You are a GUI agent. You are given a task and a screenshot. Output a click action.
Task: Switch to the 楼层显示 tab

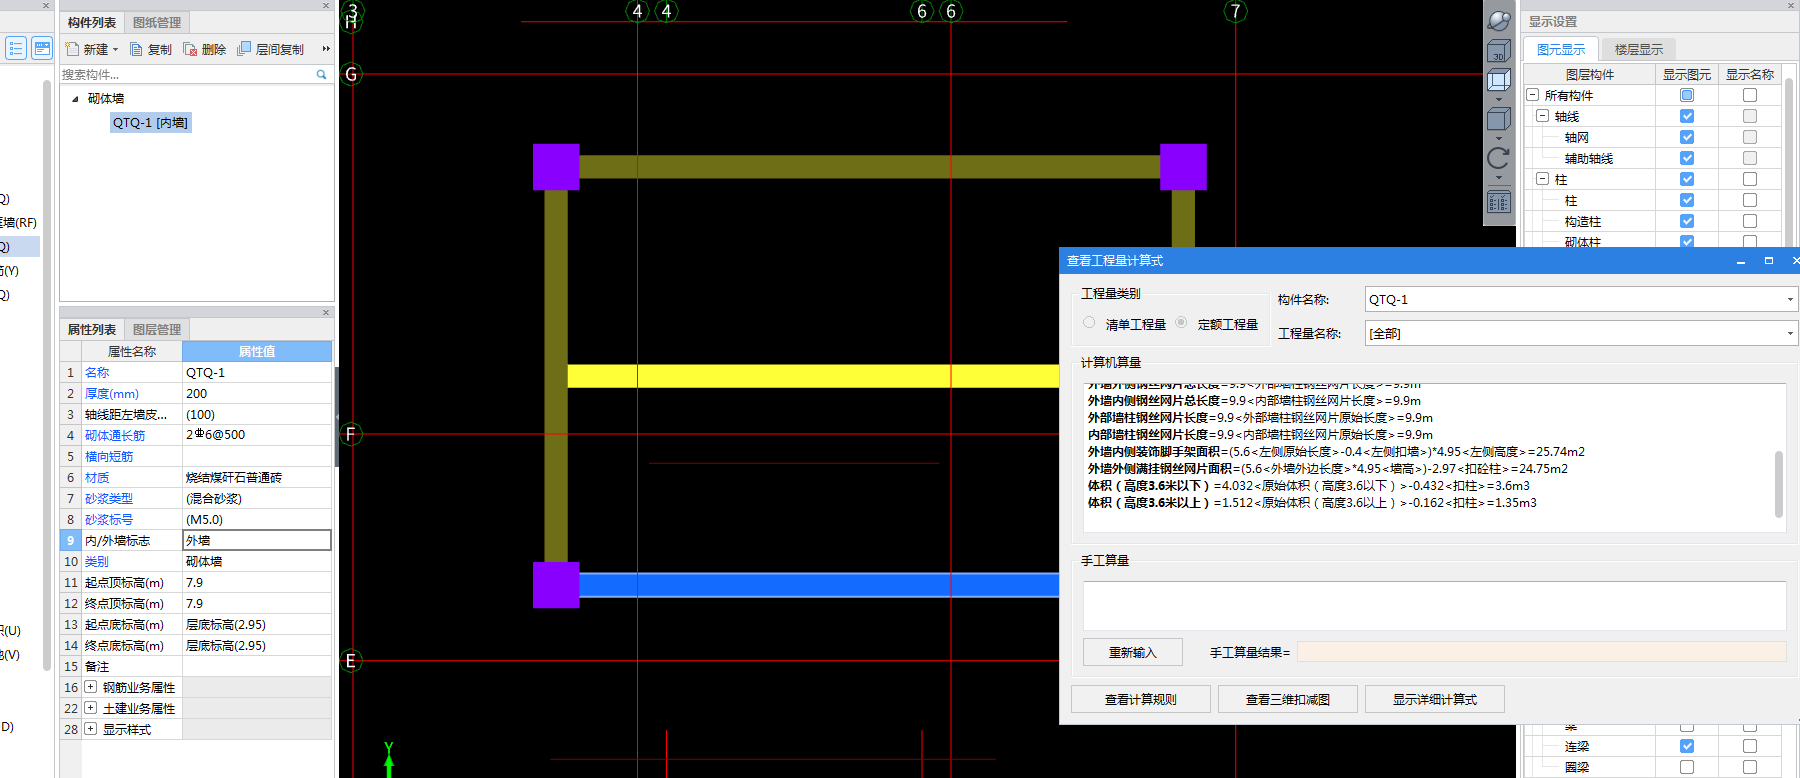(x=1639, y=49)
